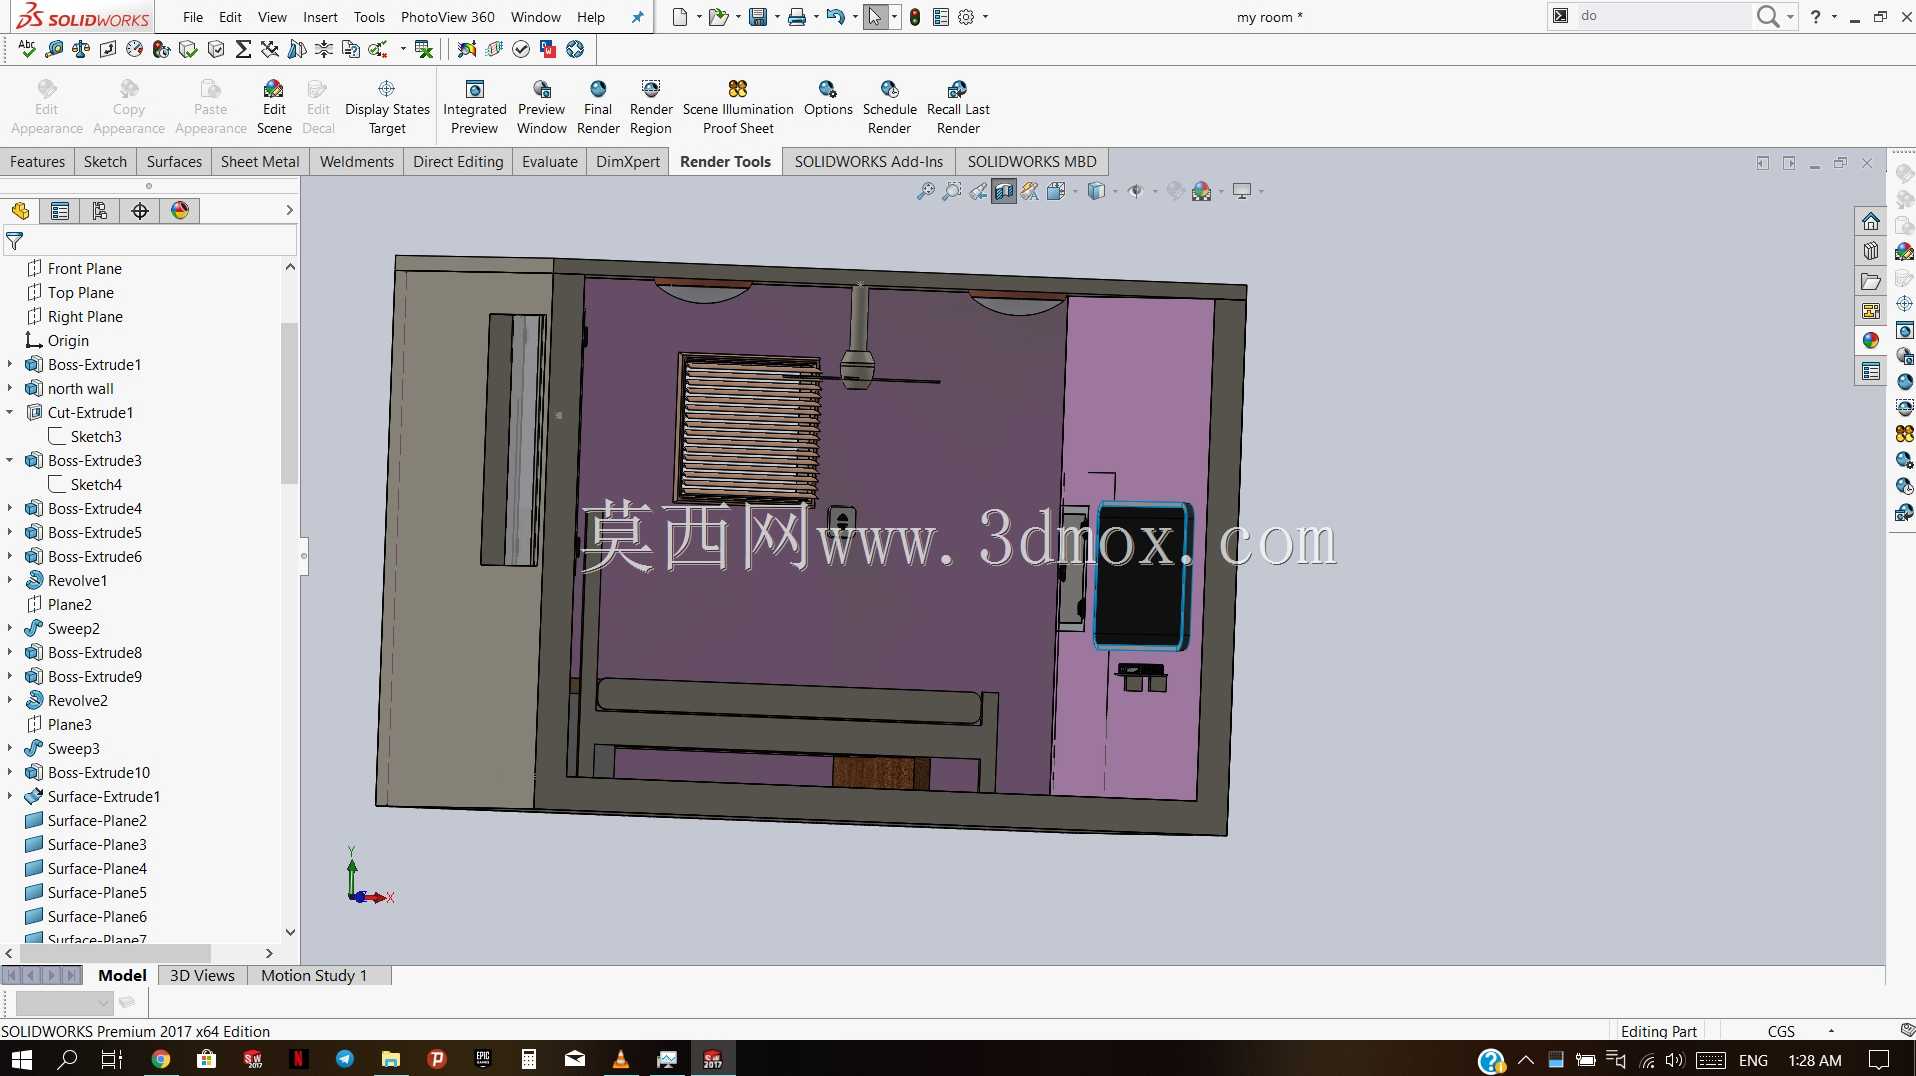1916x1076 pixels.
Task: Expand the north wall feature
Action: point(10,389)
